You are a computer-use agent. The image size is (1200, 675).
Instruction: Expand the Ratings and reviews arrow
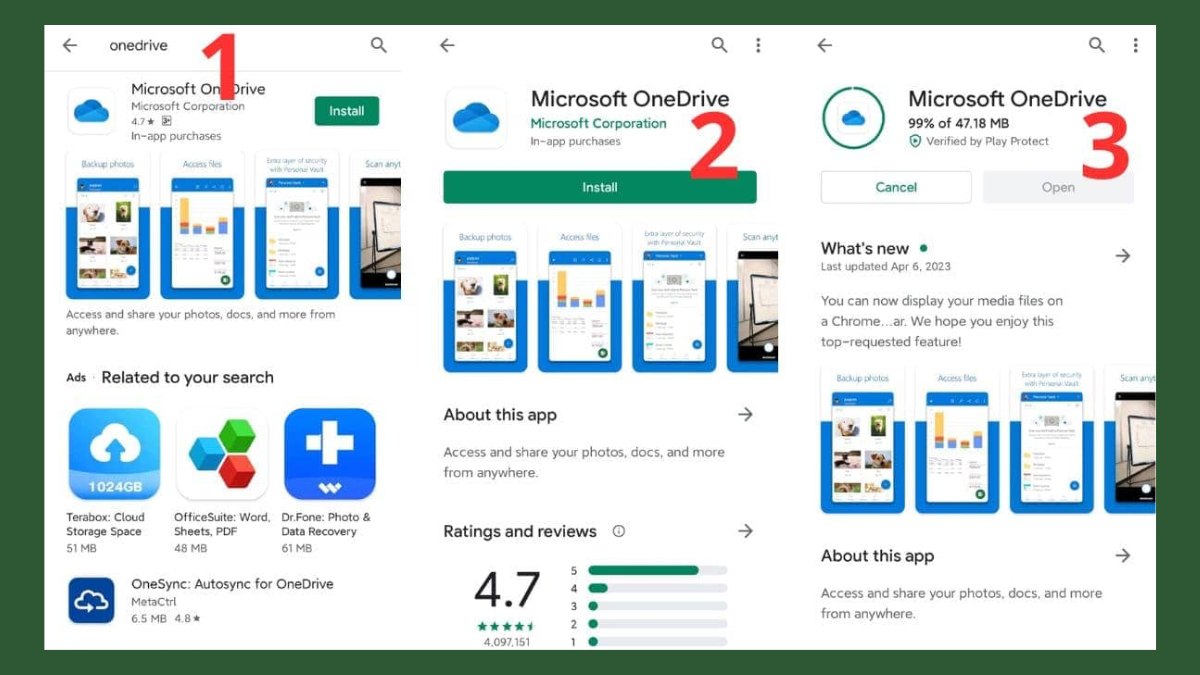coord(745,531)
